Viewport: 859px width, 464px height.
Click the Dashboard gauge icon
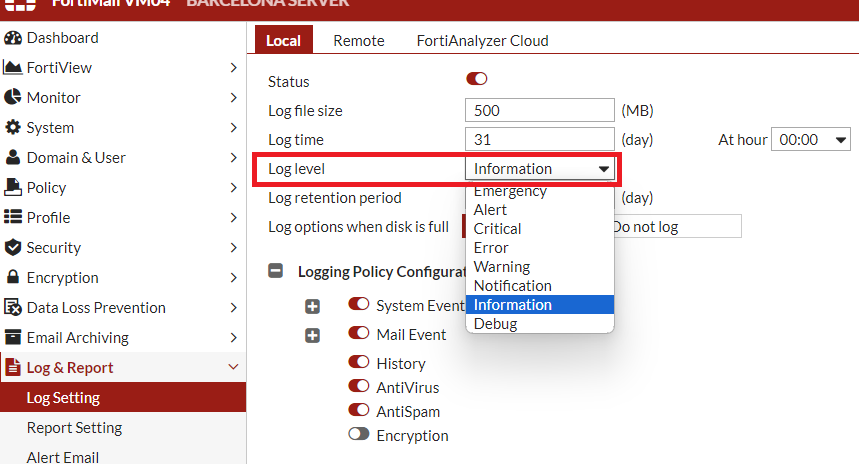point(13,38)
